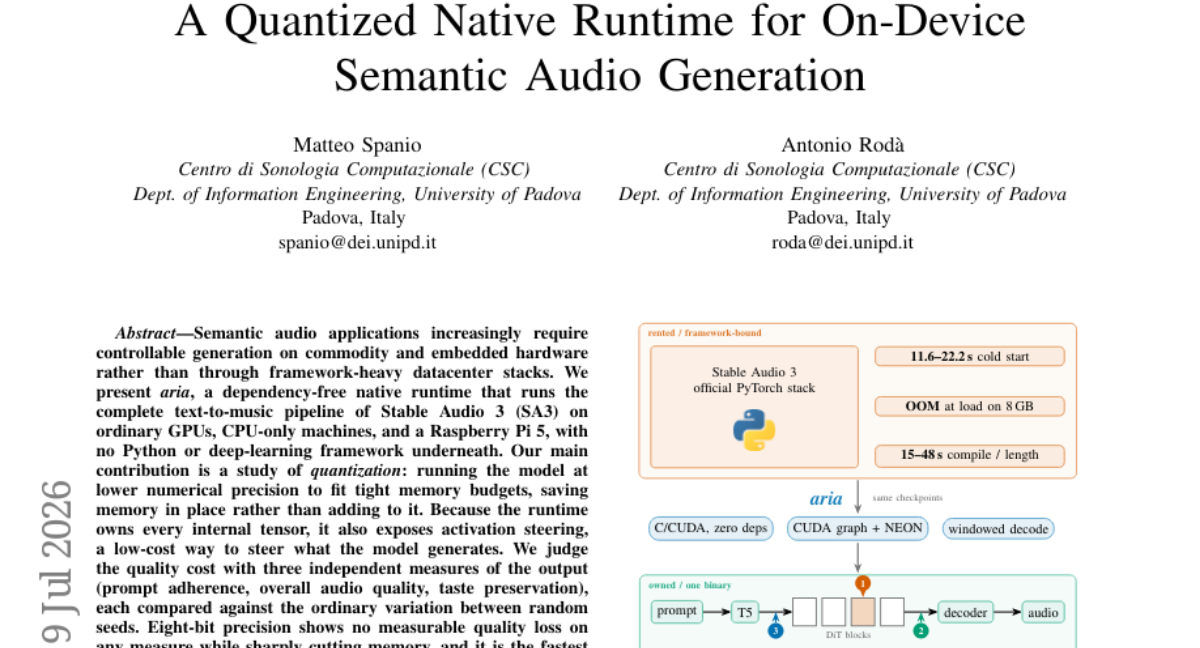Screen dimensions: 1200x648
Task: Click the decoder box in the pipeline
Action: [967, 612]
